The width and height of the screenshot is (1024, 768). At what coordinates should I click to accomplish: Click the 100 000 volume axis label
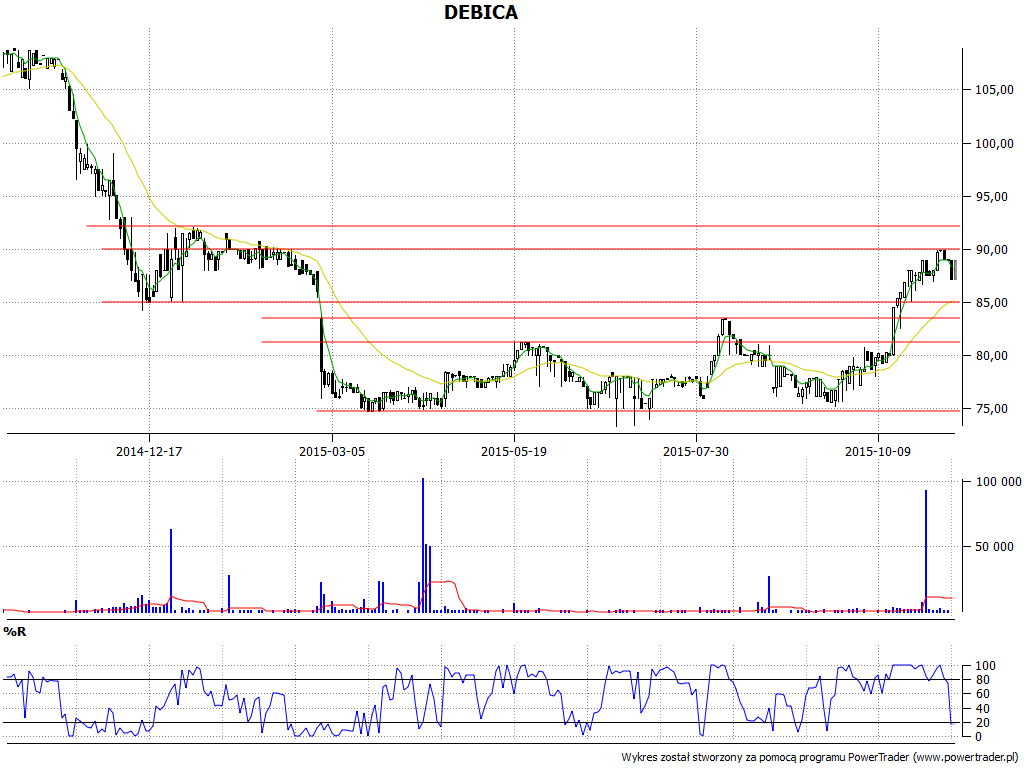point(998,482)
